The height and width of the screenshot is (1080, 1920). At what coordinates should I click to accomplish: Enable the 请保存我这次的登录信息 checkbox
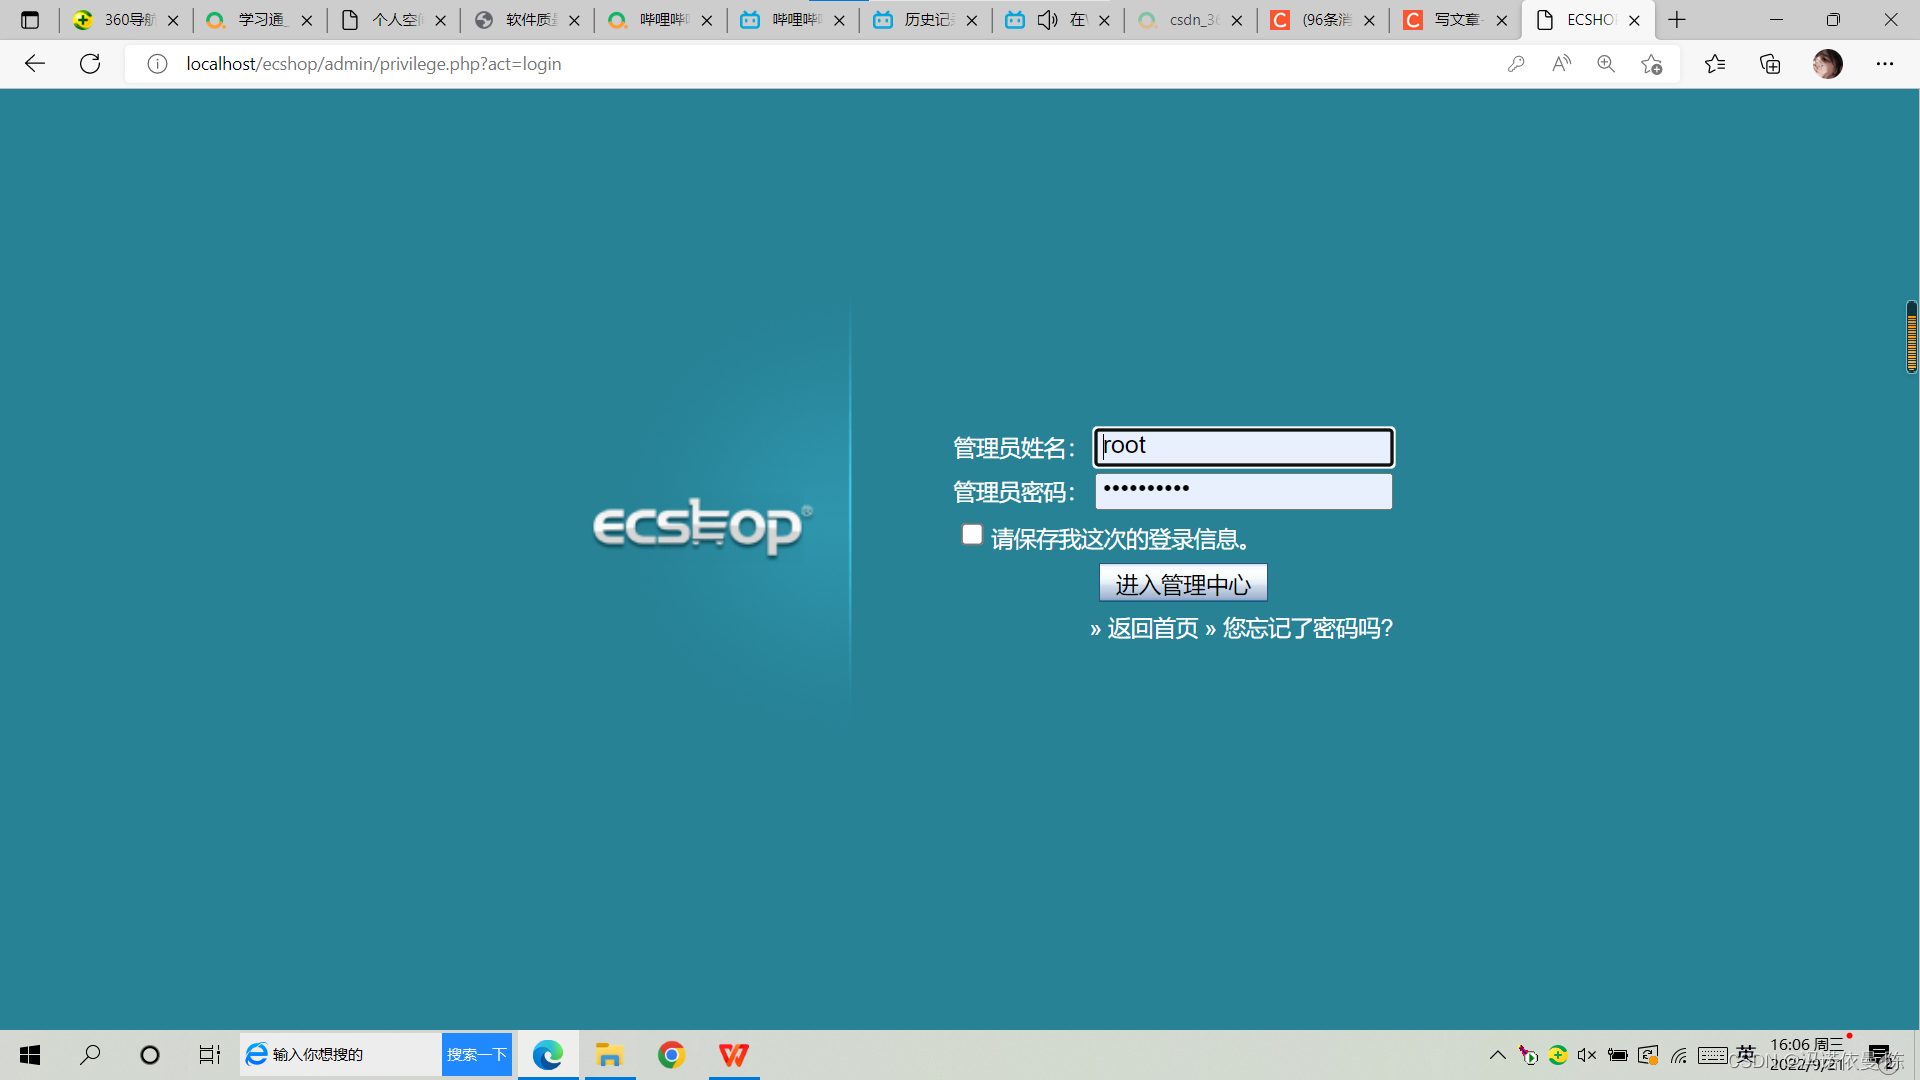click(971, 534)
